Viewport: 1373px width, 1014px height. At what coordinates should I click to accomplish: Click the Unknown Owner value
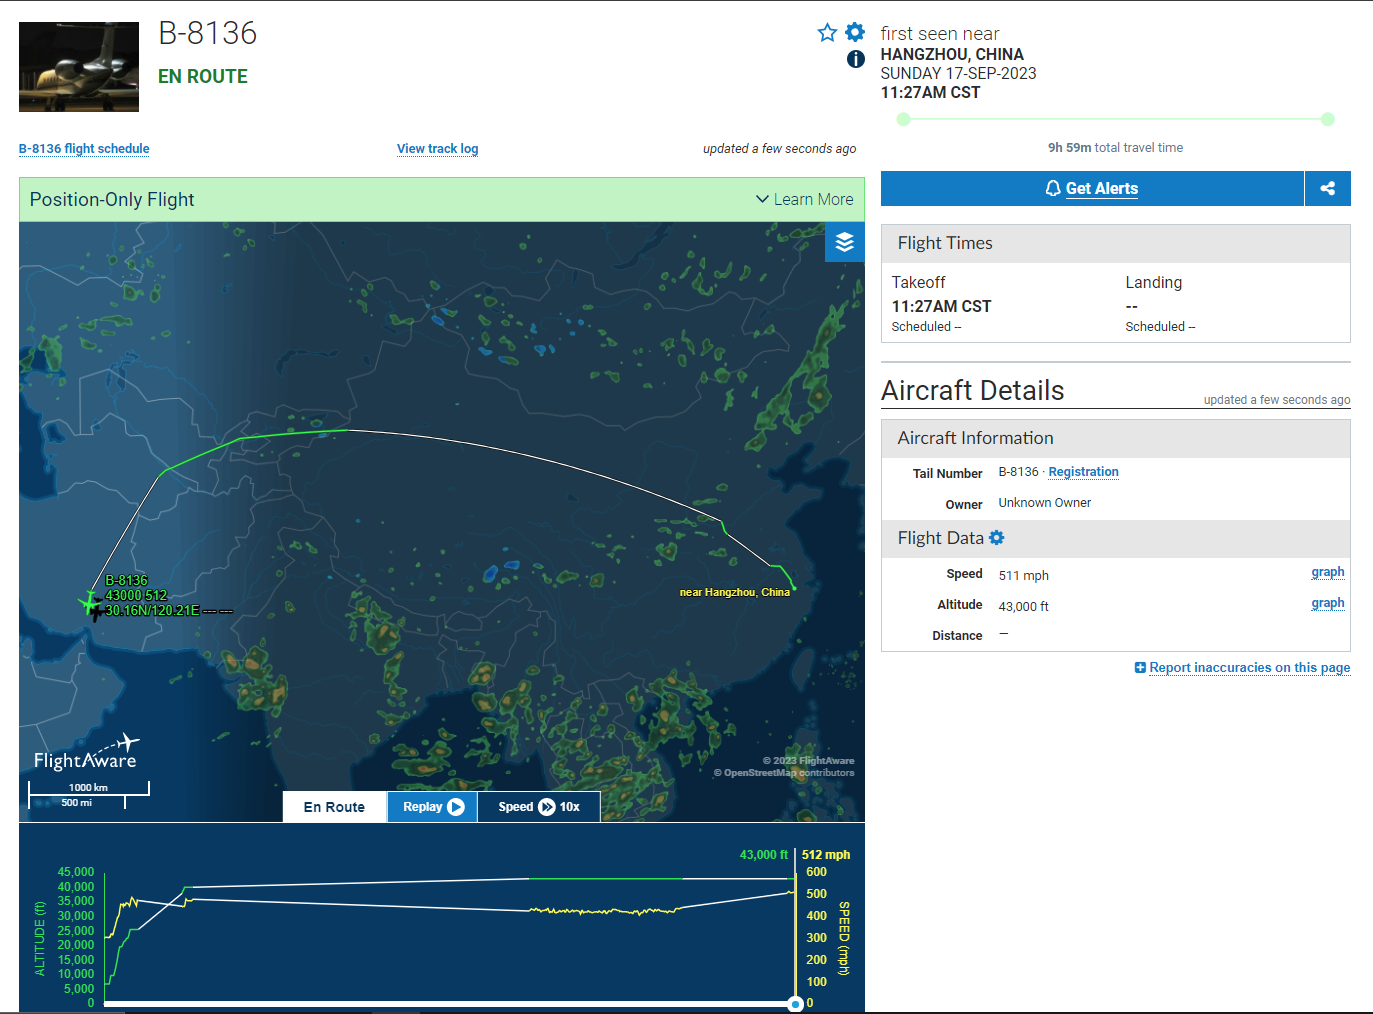[1044, 503]
